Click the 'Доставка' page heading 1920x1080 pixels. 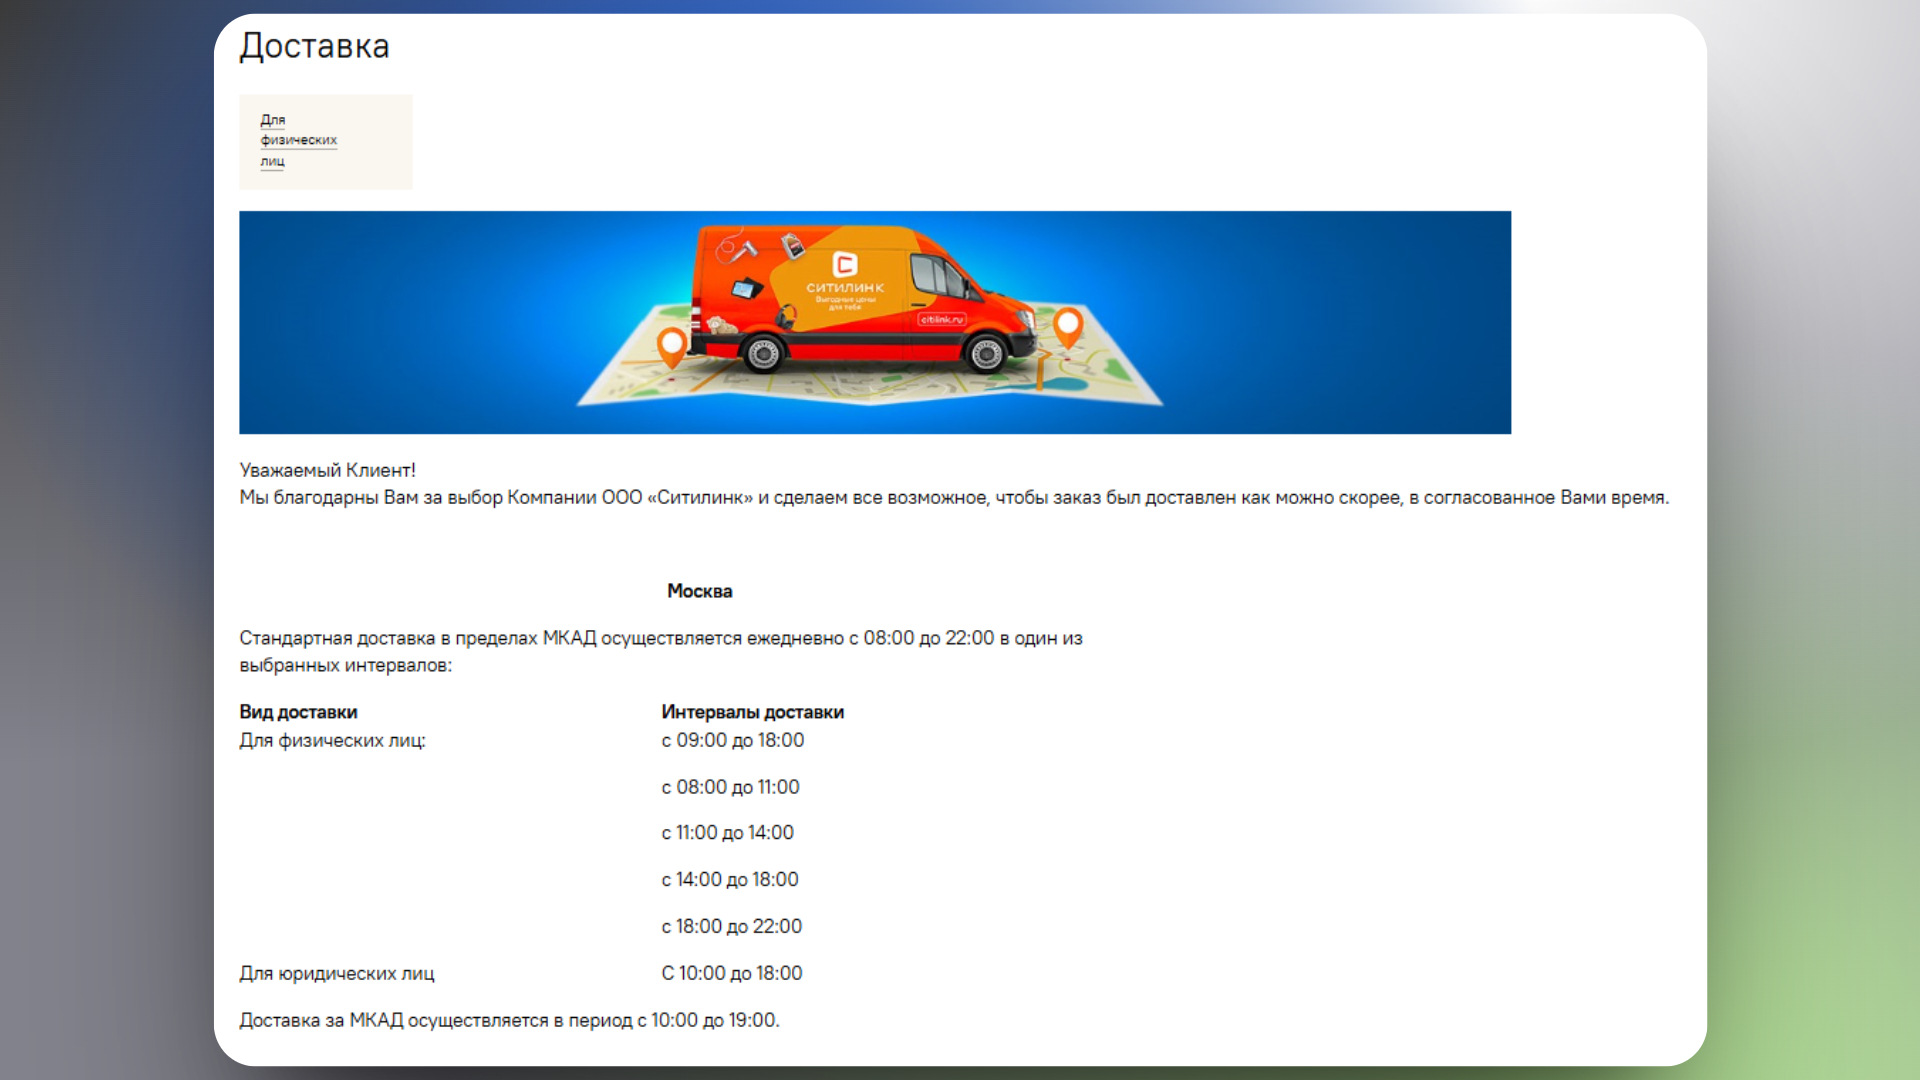click(314, 46)
